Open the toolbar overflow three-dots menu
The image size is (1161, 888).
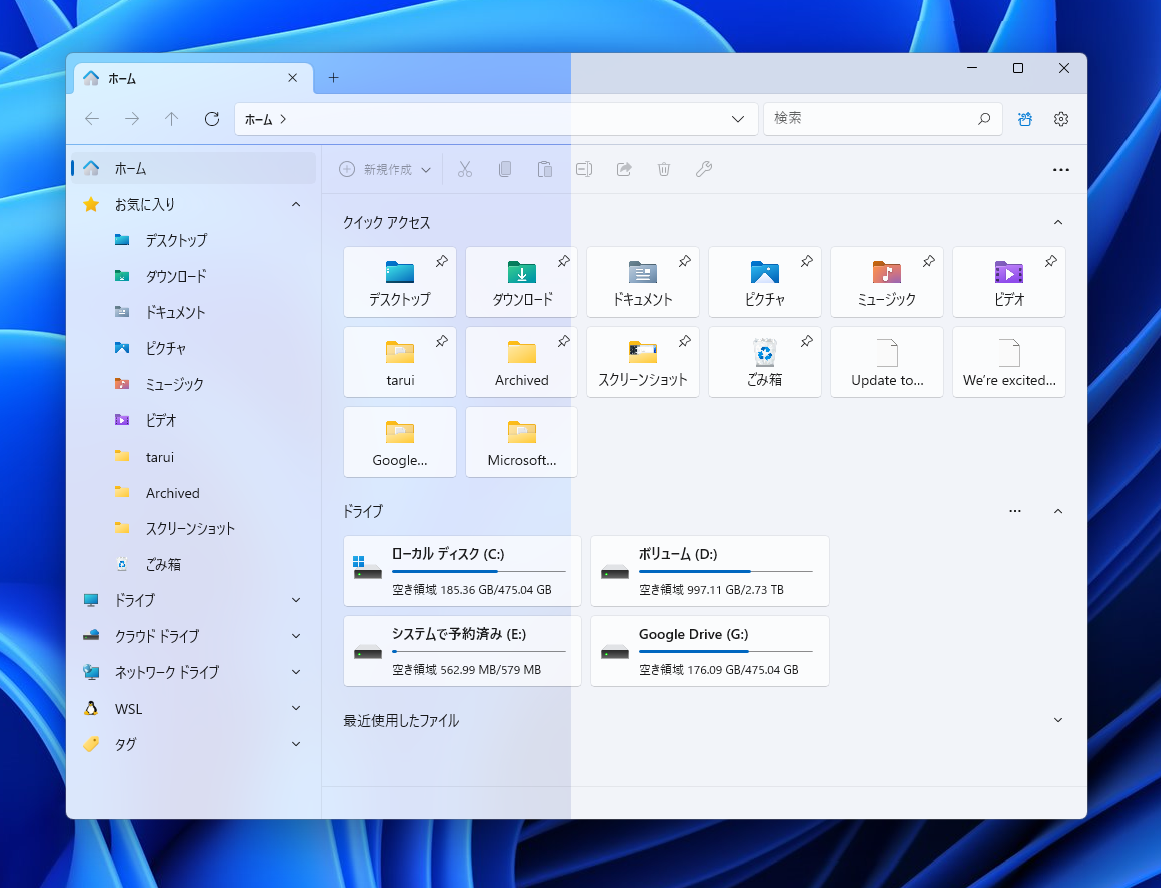[x=1061, y=170]
